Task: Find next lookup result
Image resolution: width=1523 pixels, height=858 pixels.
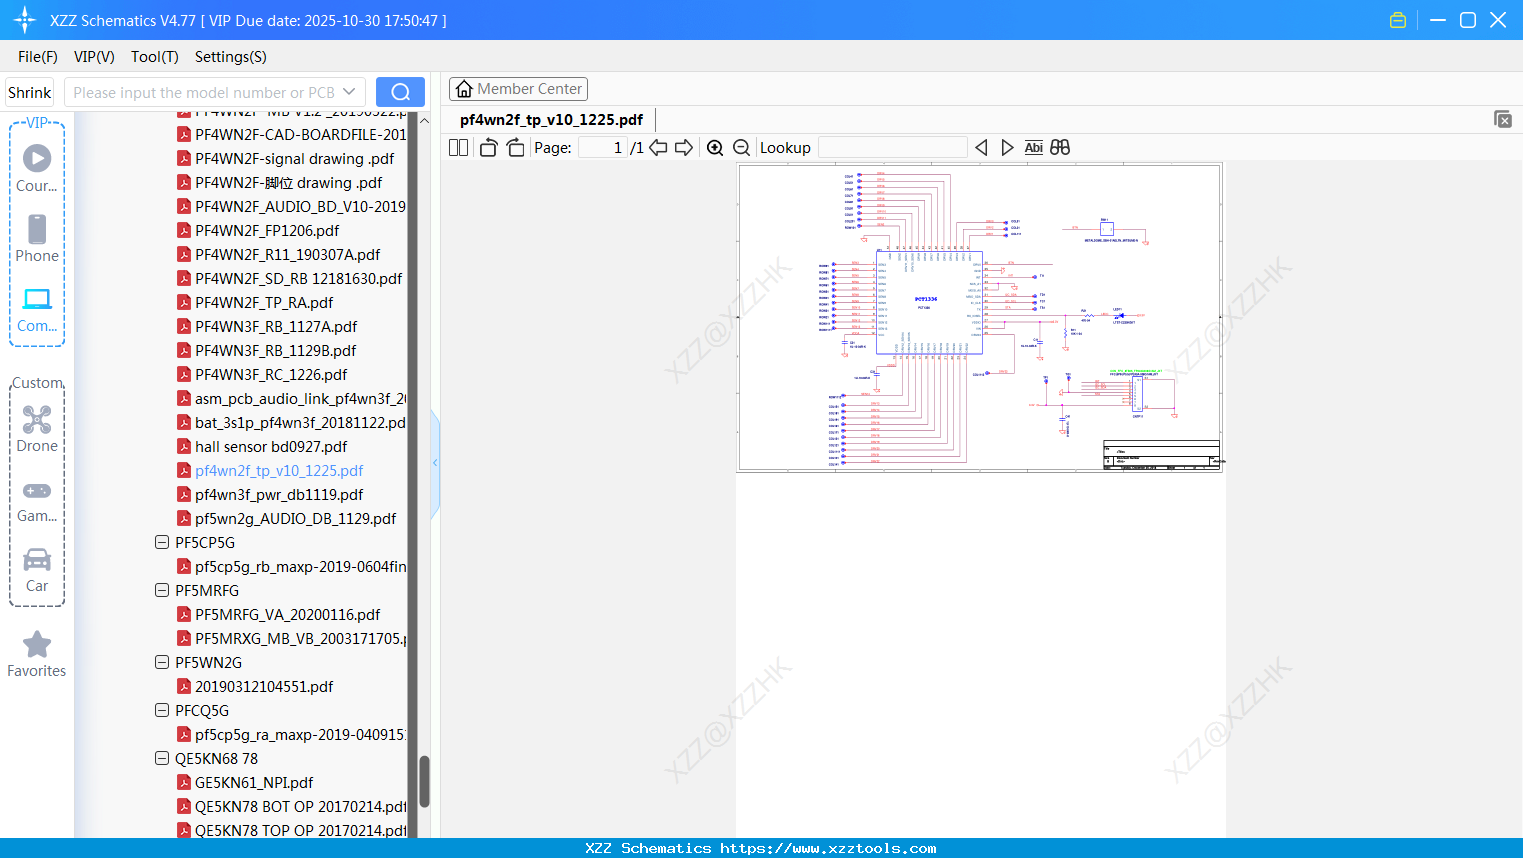Action: pos(1007,147)
